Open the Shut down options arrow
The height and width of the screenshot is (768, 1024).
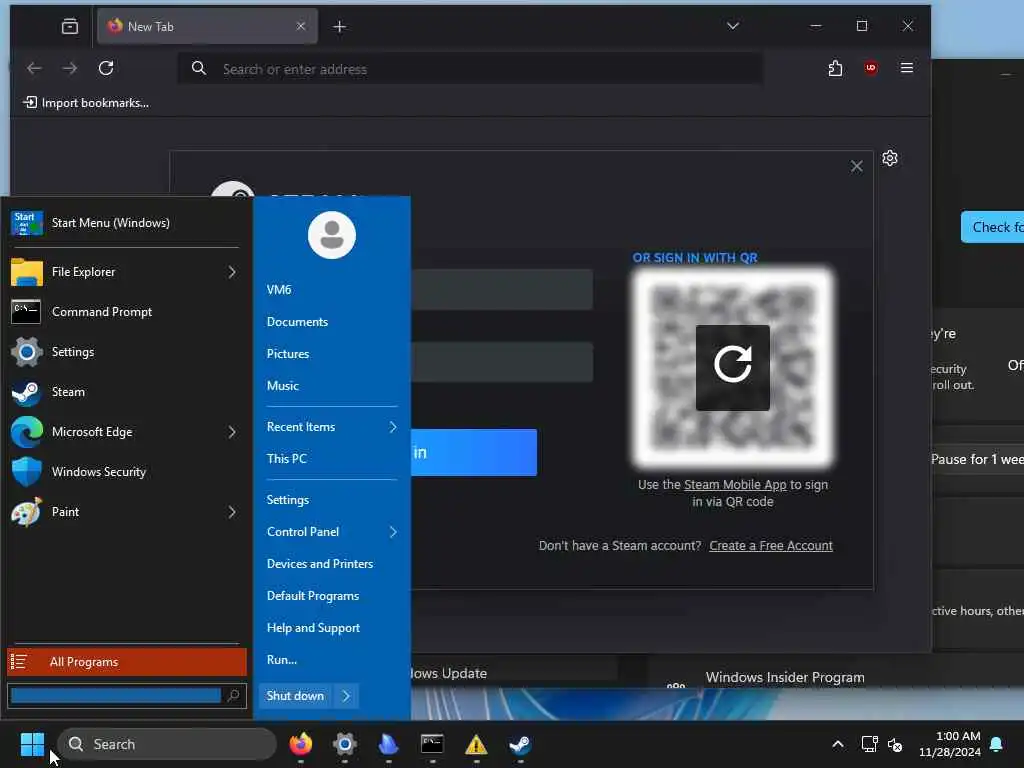click(x=346, y=696)
